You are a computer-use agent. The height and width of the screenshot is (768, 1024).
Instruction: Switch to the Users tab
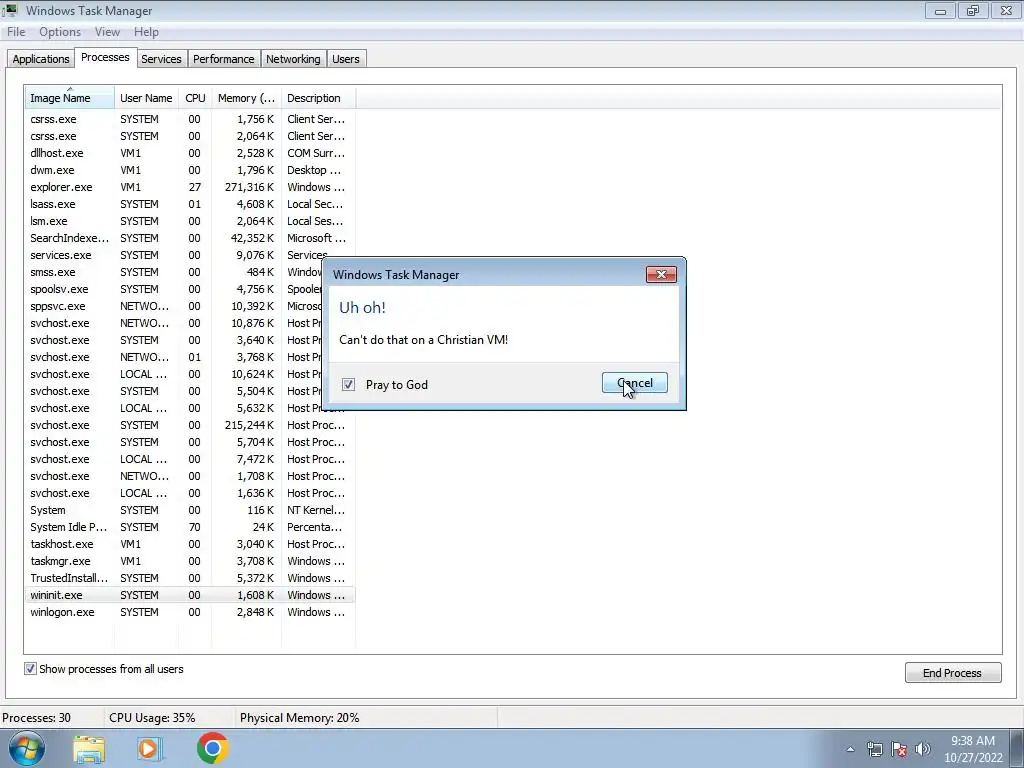[345, 59]
